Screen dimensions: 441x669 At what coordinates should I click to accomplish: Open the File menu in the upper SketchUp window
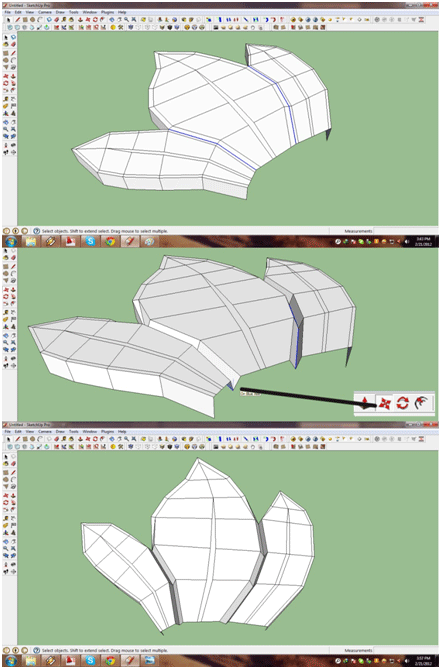(8, 12)
